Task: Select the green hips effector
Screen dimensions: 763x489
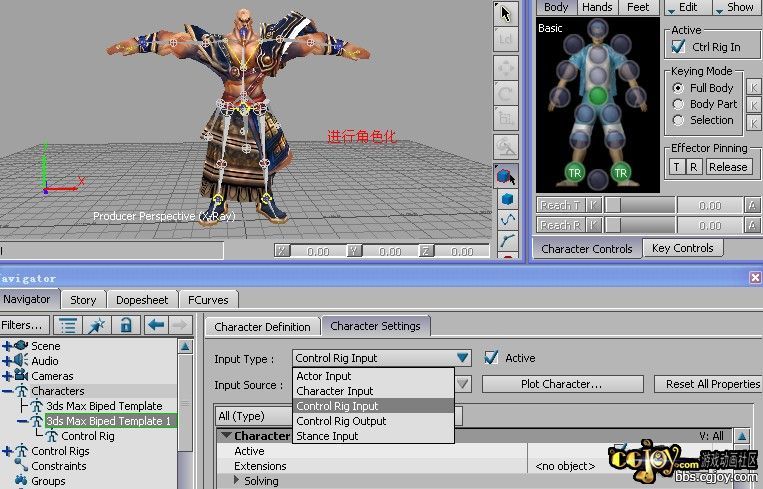Action: [x=598, y=95]
